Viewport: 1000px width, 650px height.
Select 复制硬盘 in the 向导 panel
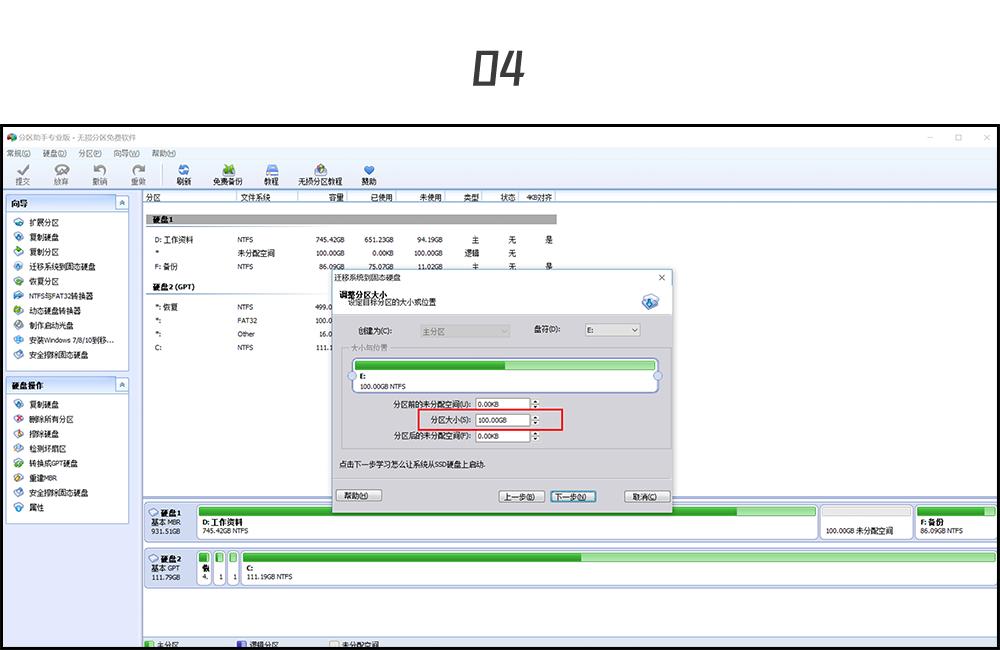coord(36,237)
